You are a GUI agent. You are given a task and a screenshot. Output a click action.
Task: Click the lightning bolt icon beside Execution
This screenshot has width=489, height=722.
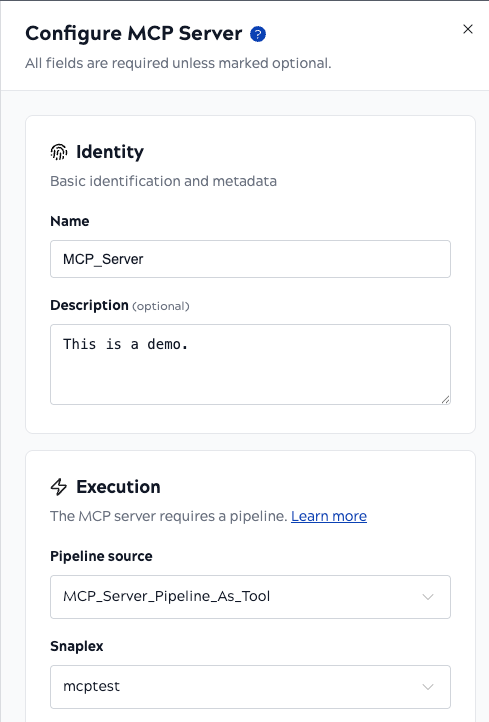tap(59, 487)
